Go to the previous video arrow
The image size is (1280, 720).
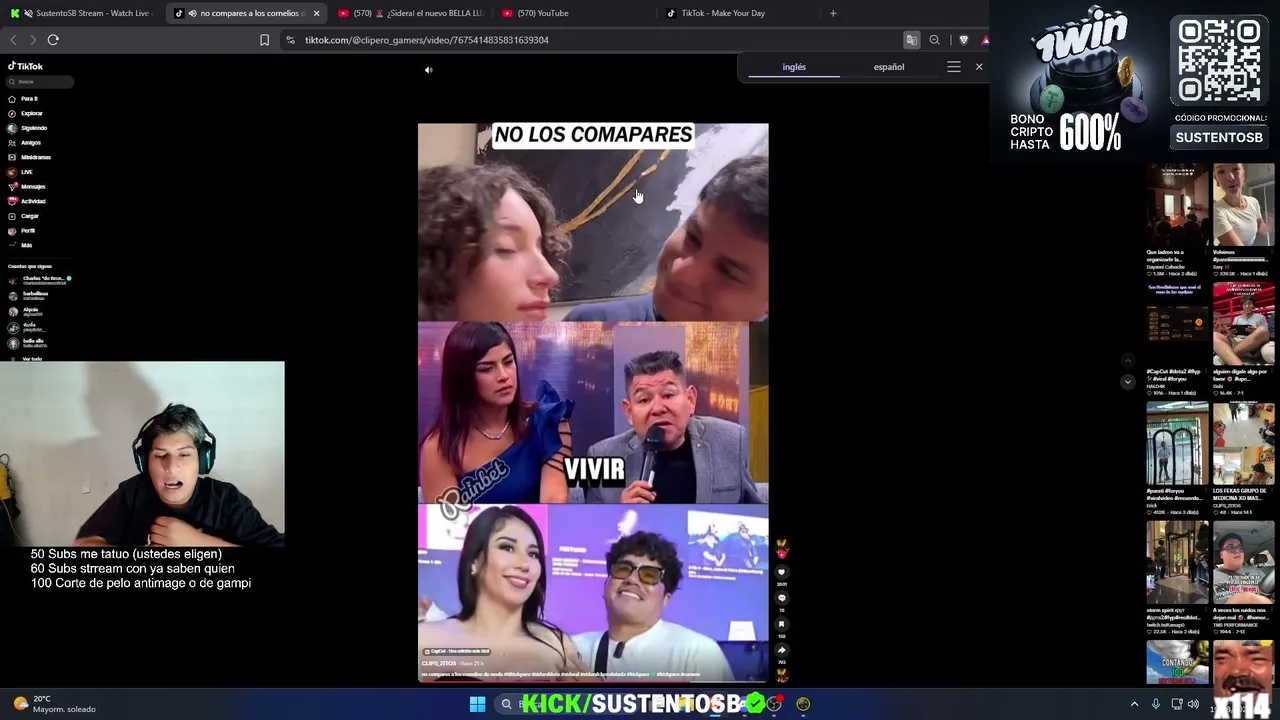click(1128, 361)
